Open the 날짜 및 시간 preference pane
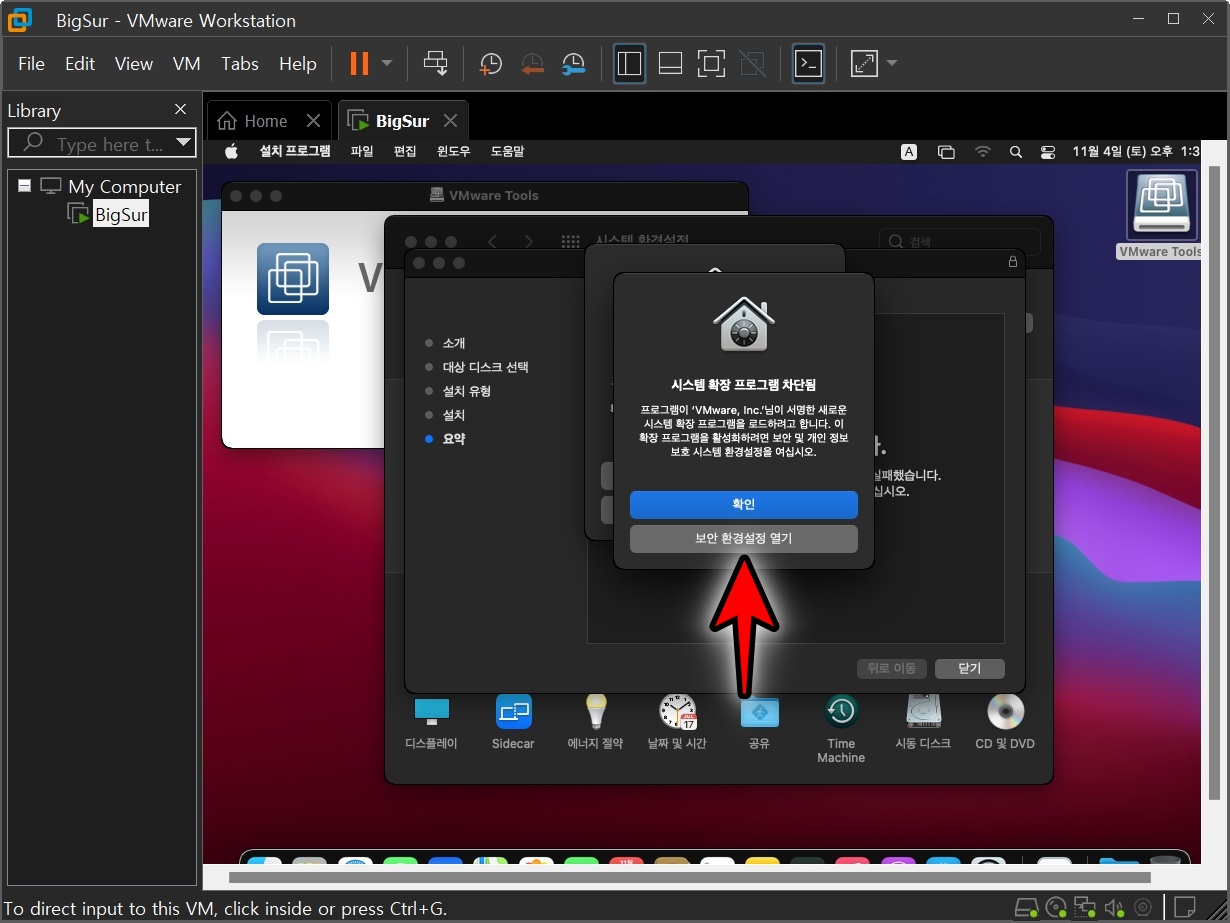The image size is (1230, 923). 677,723
